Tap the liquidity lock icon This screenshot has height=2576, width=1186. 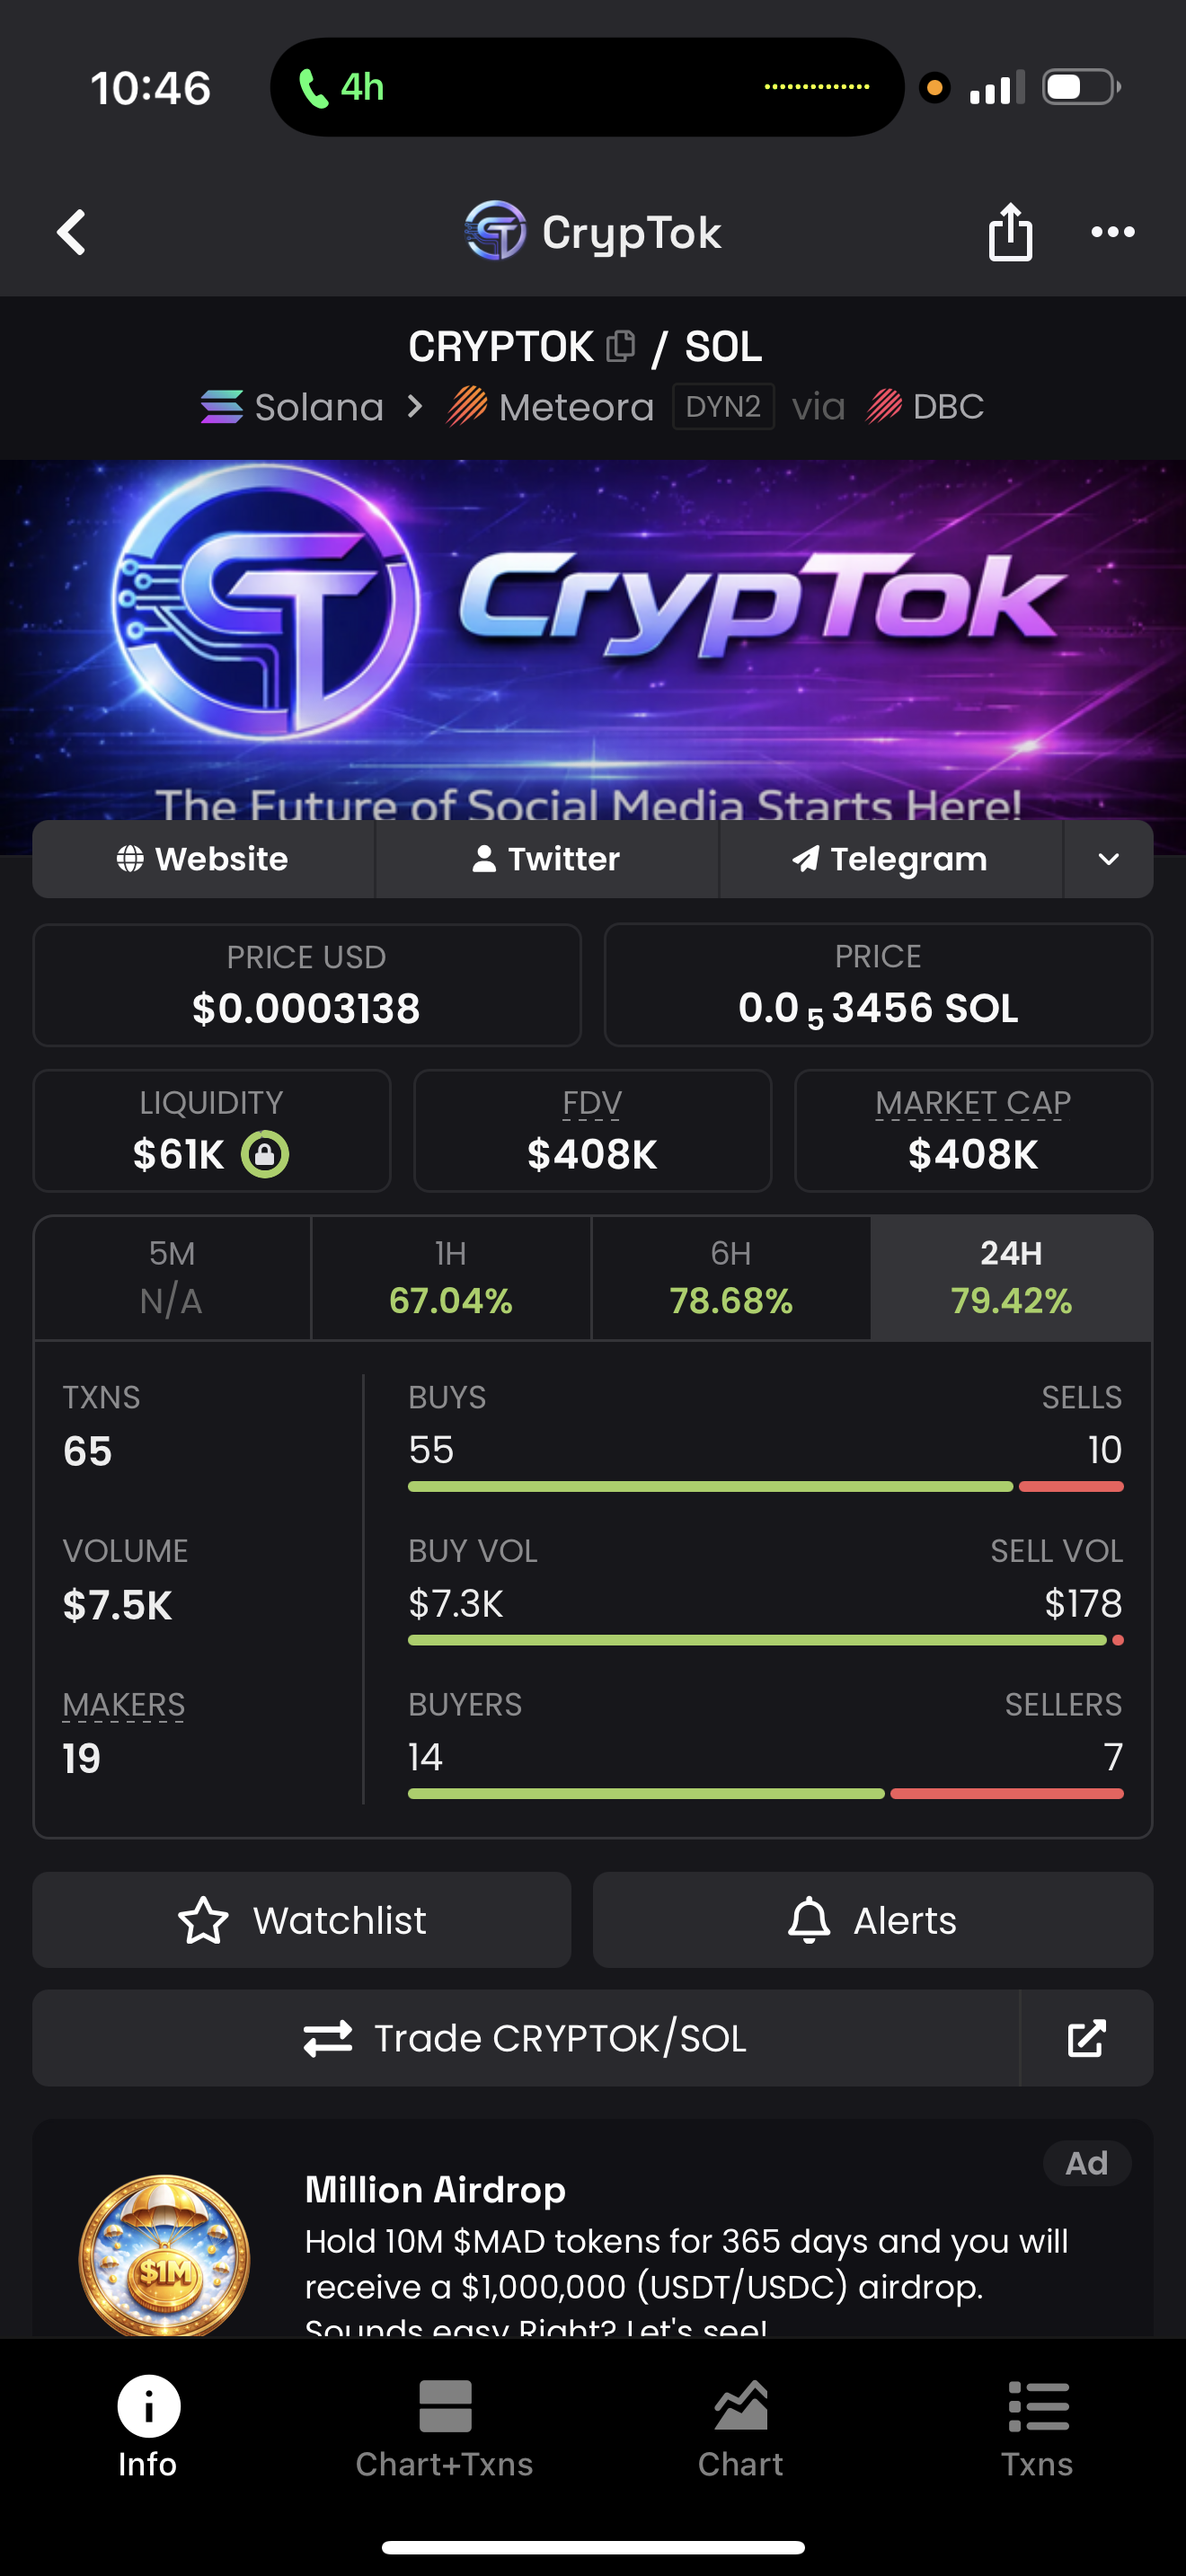(265, 1154)
